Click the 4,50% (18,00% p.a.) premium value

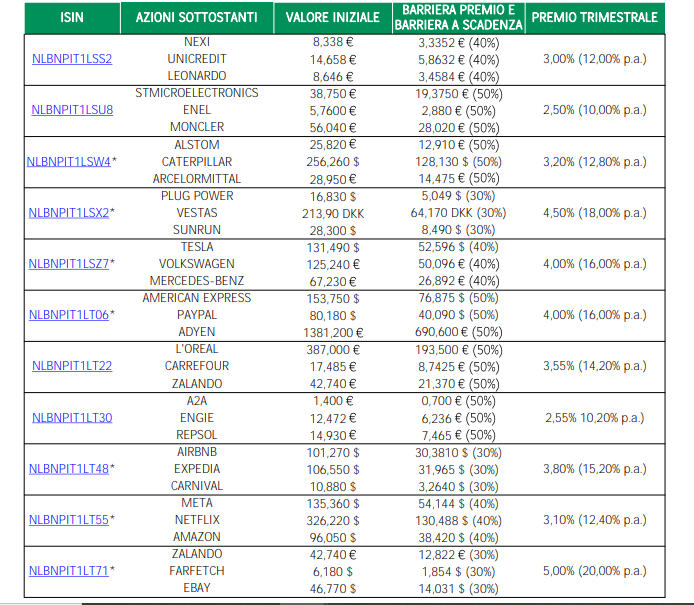coord(595,213)
